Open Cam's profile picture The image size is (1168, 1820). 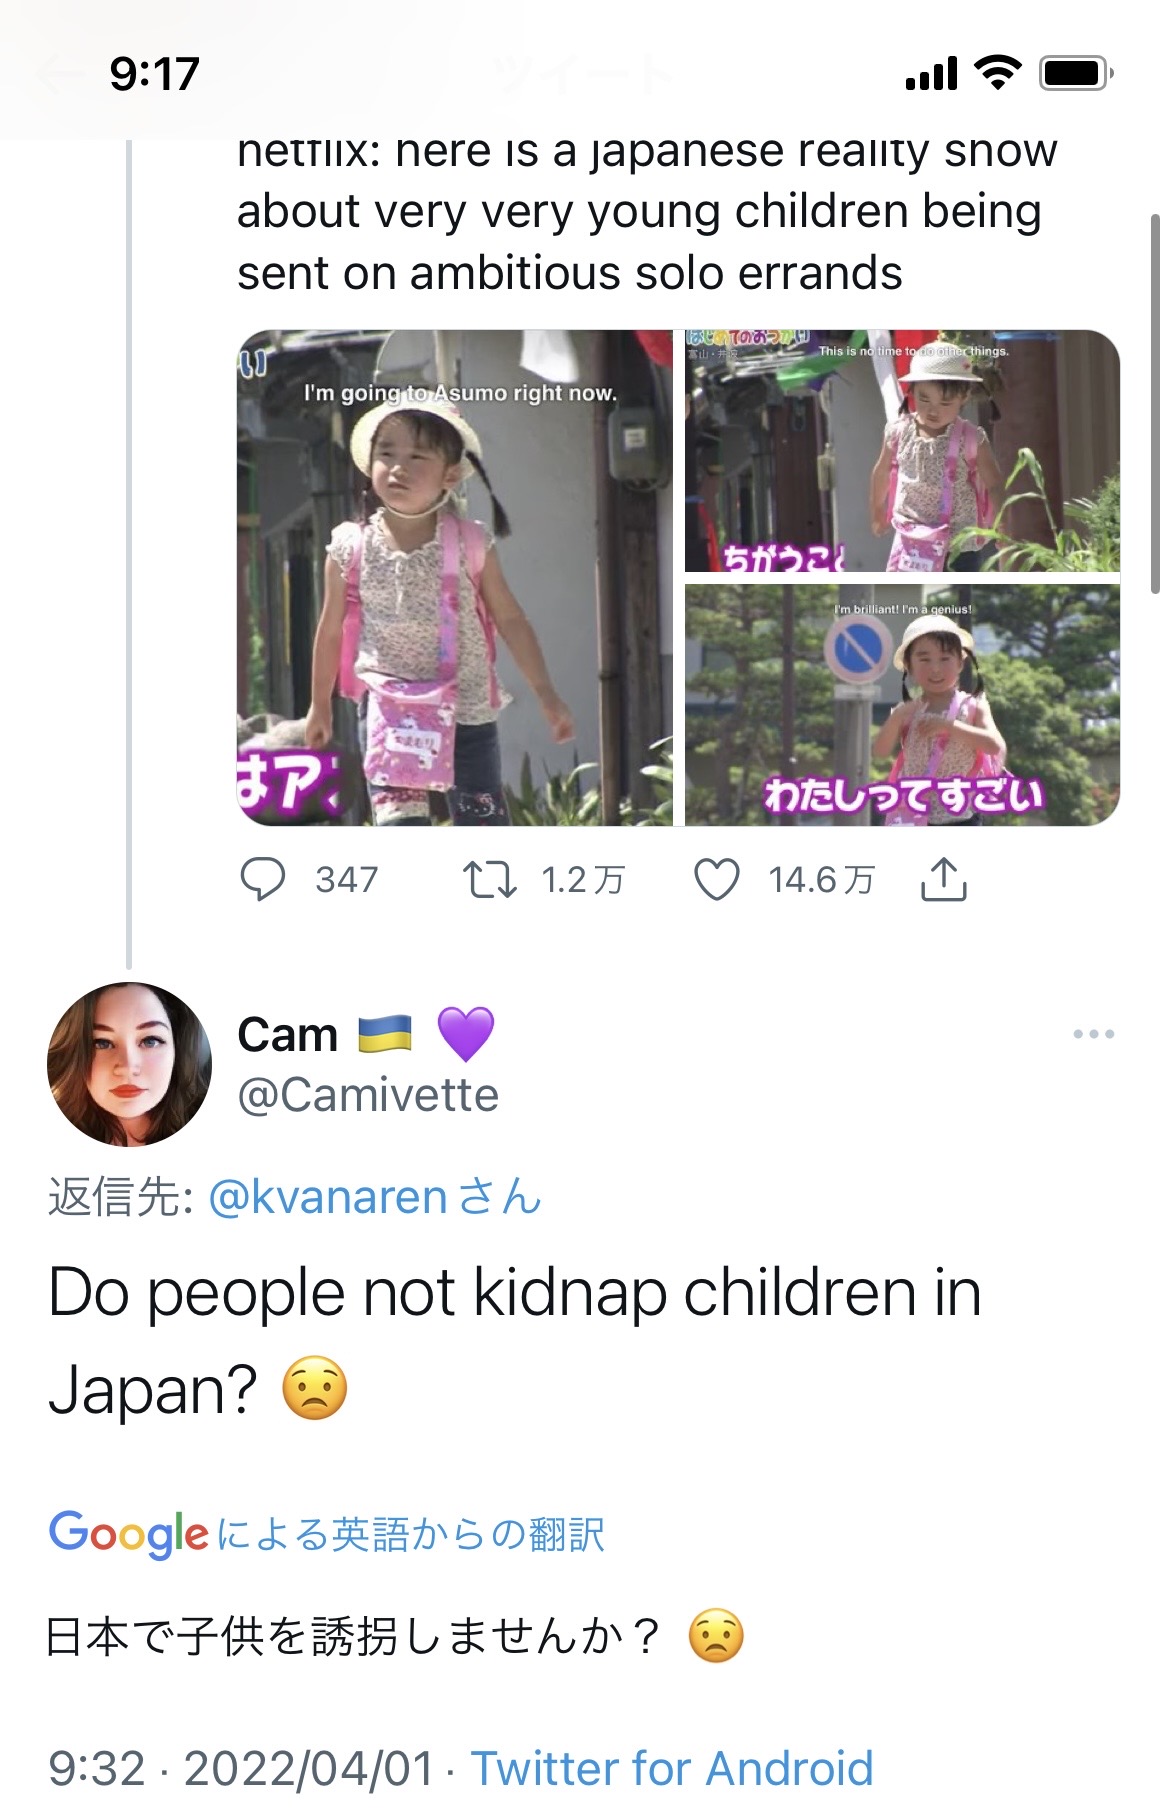(129, 1064)
